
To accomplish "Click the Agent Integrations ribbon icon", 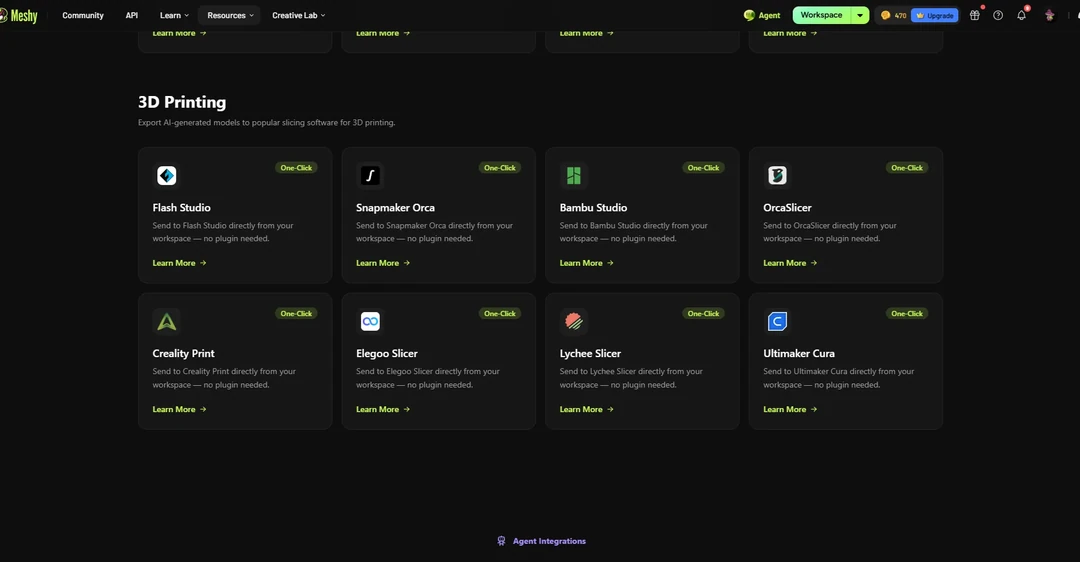I will [x=501, y=541].
